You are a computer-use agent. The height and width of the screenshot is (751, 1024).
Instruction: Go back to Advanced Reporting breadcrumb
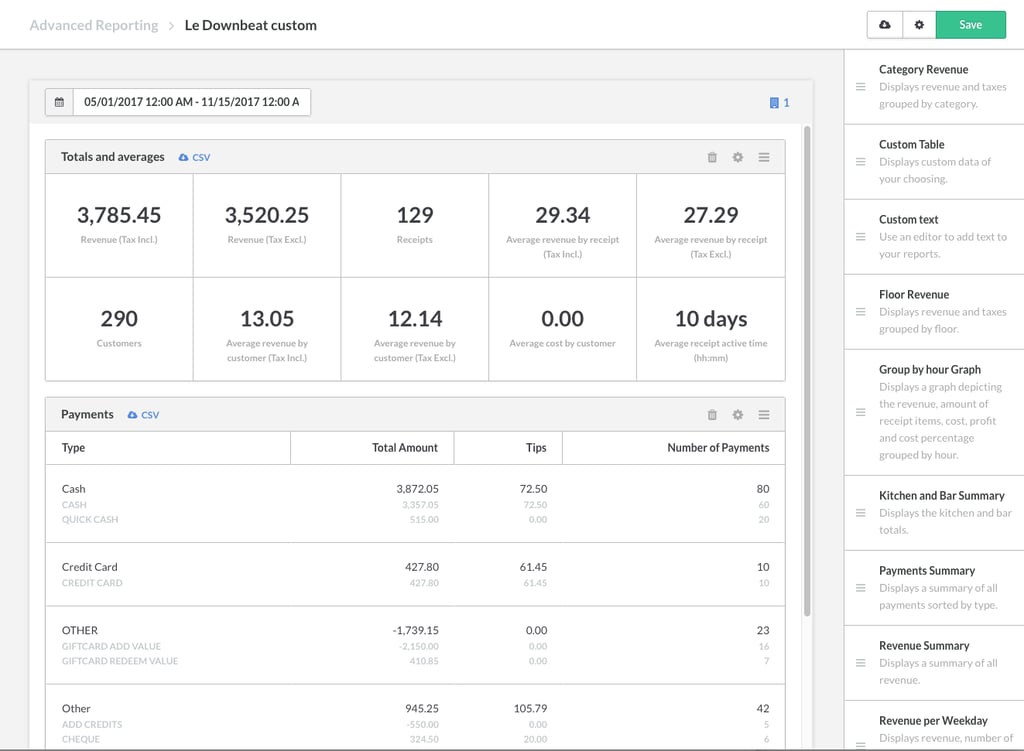pyautogui.click(x=94, y=25)
